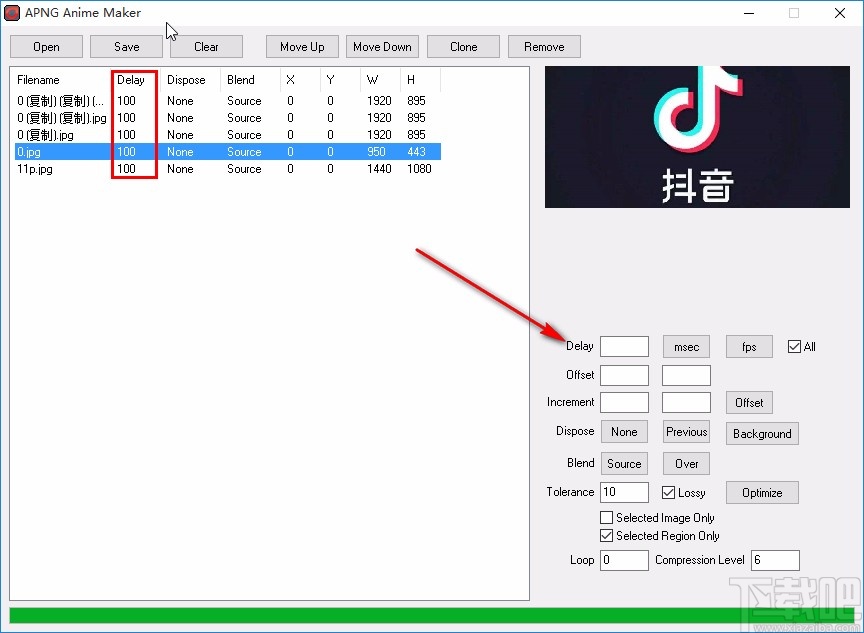Switch delay units to msec
864x633 pixels.
[686, 346]
